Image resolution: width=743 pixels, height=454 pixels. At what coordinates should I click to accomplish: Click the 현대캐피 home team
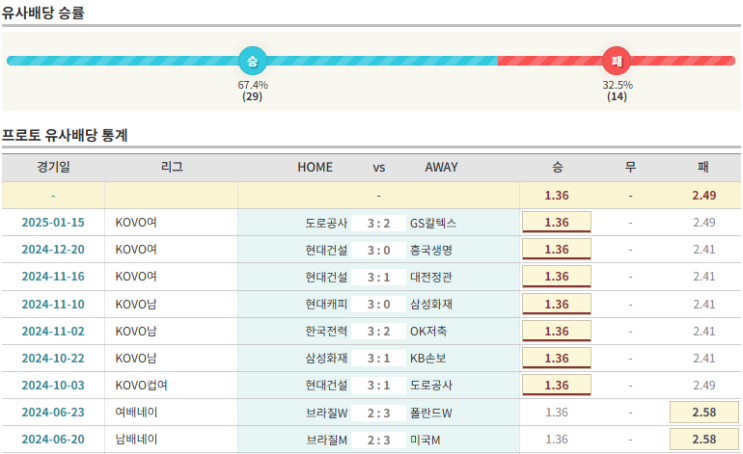point(326,304)
